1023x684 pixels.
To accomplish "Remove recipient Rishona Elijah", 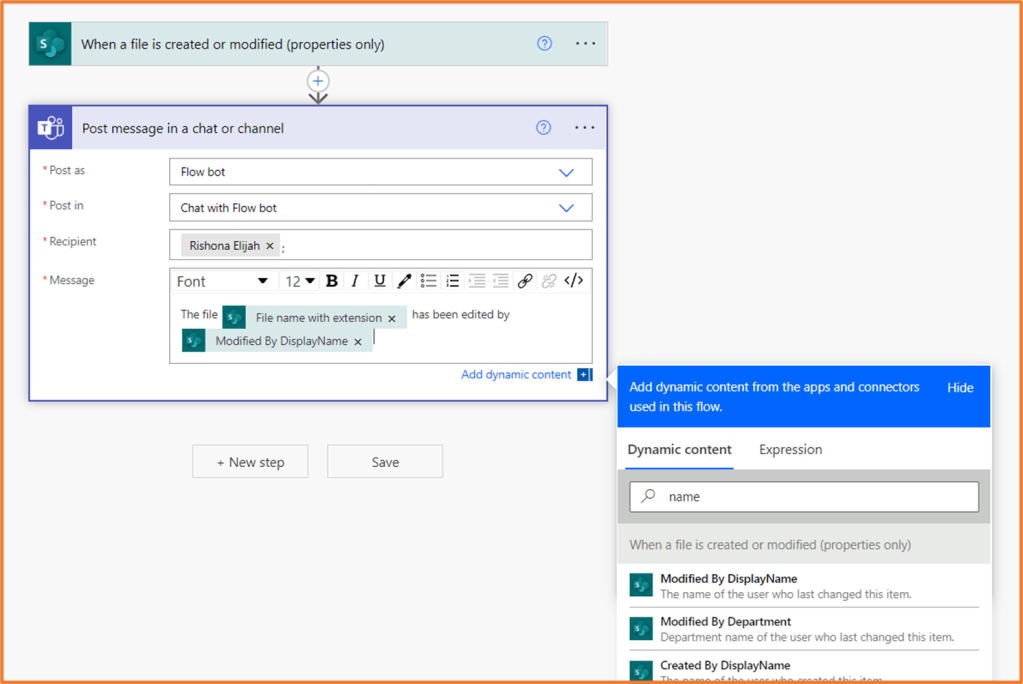I will [270, 246].
